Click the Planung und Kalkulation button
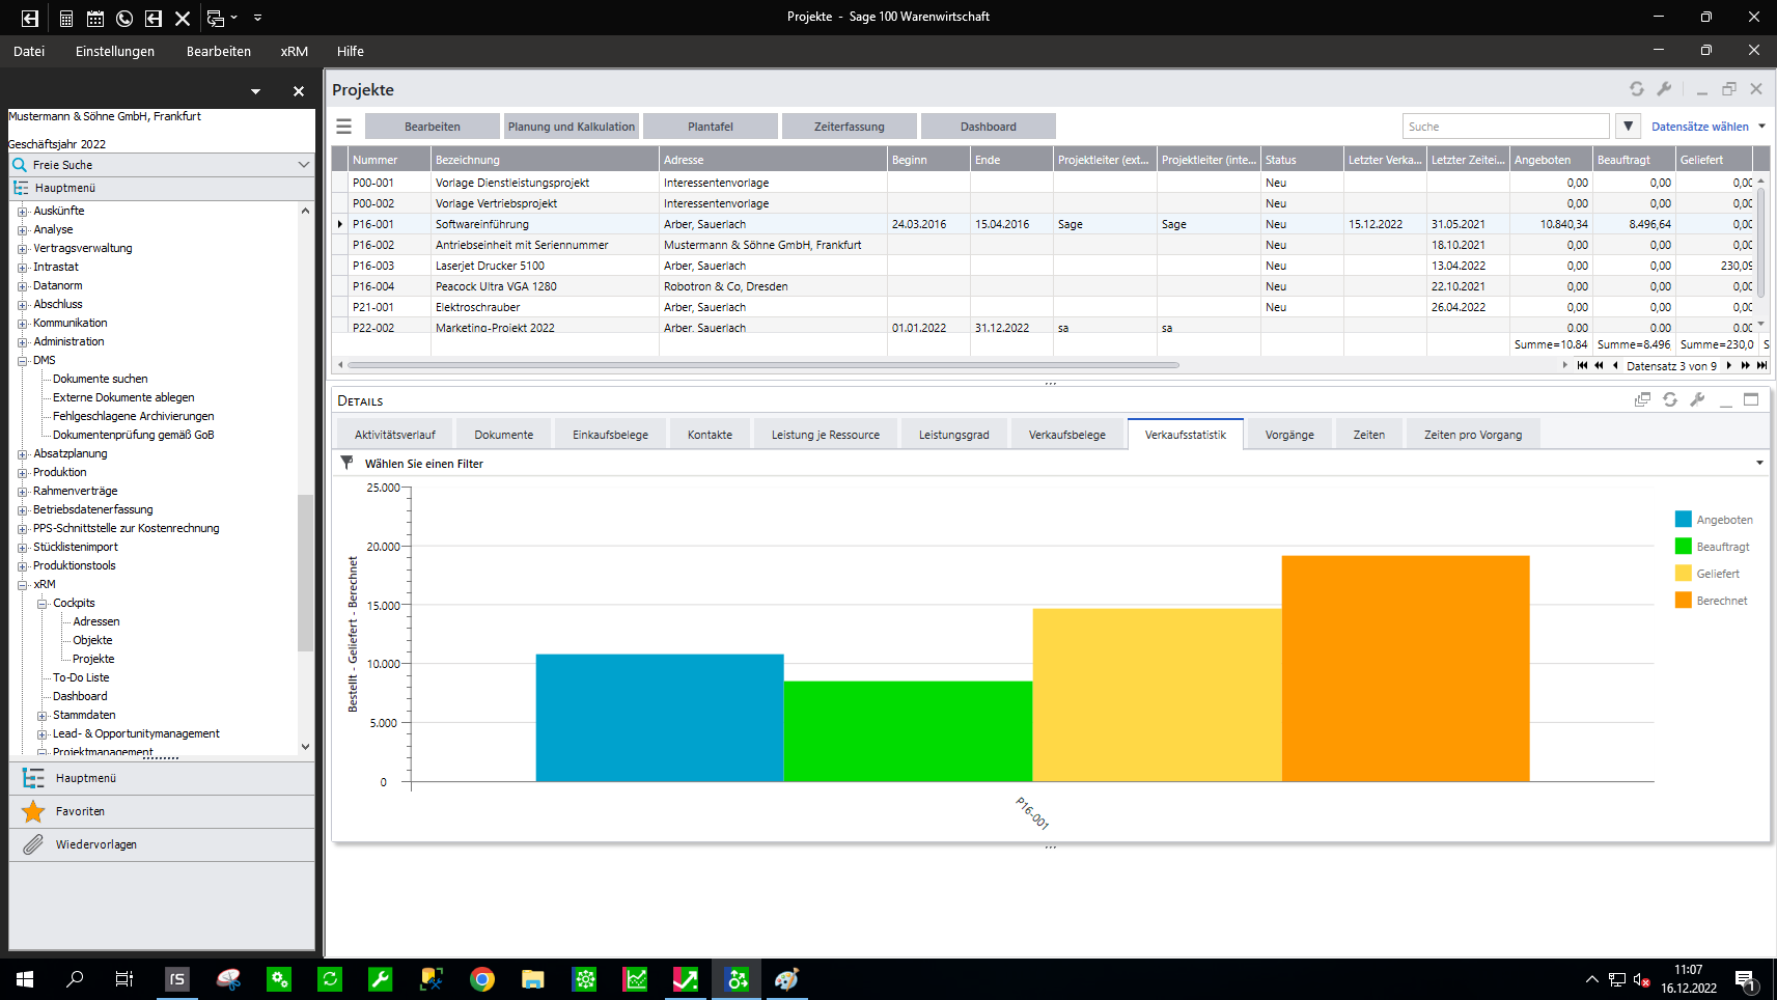 [x=571, y=127]
